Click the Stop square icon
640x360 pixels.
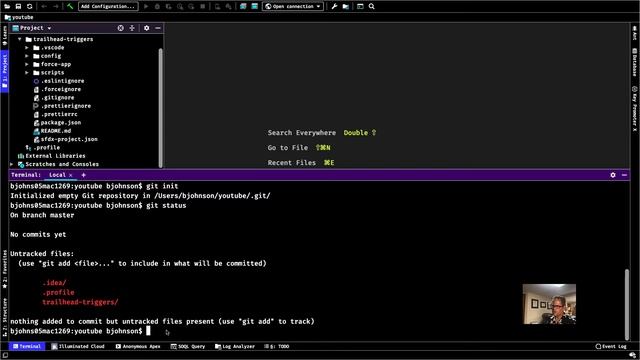tap(202, 7)
